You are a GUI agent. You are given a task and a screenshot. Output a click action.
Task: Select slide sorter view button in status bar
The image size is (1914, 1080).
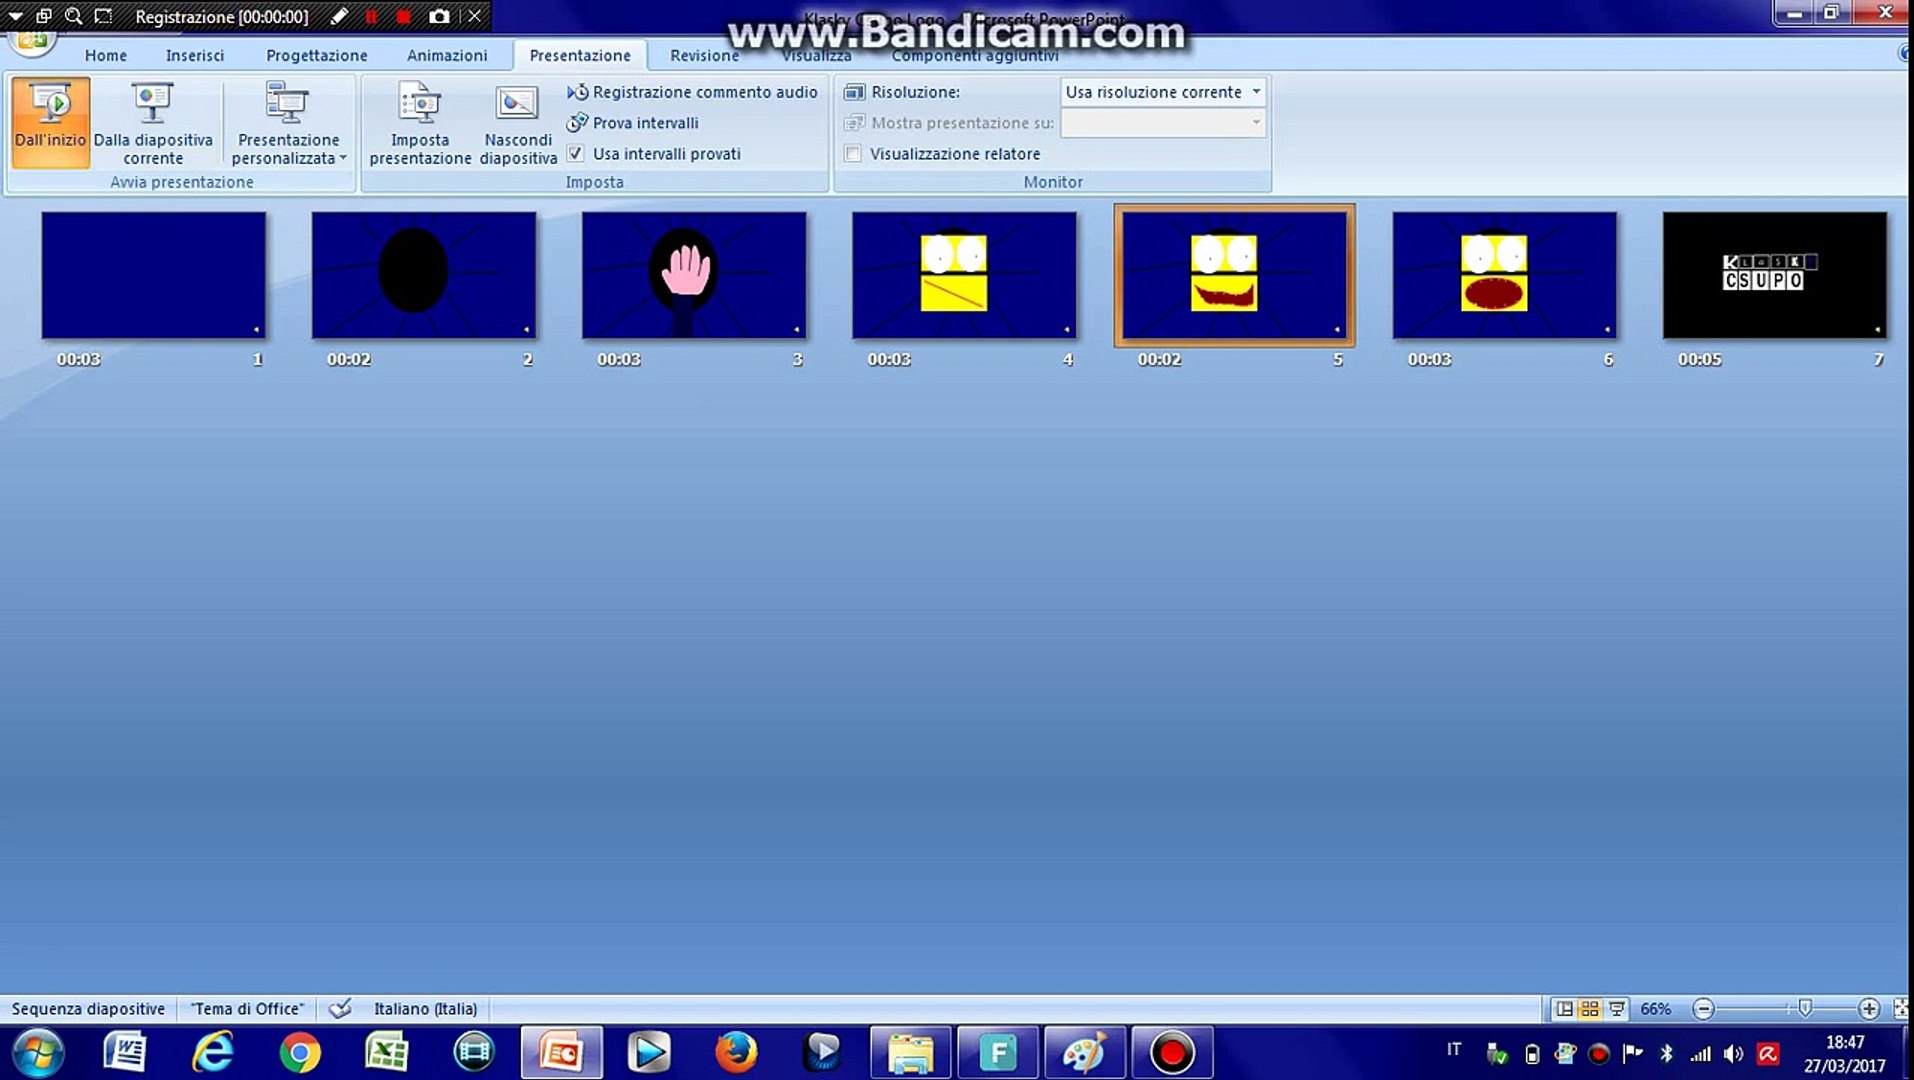click(1589, 1009)
